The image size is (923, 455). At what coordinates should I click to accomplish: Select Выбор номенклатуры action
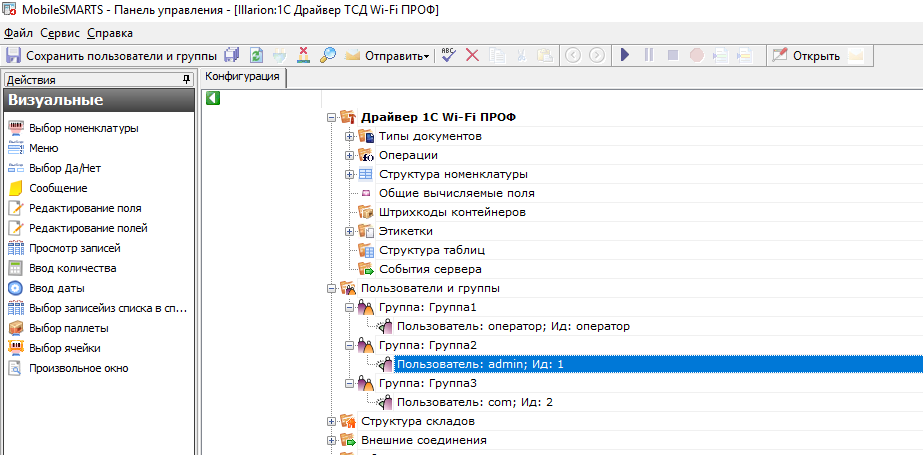pos(84,128)
